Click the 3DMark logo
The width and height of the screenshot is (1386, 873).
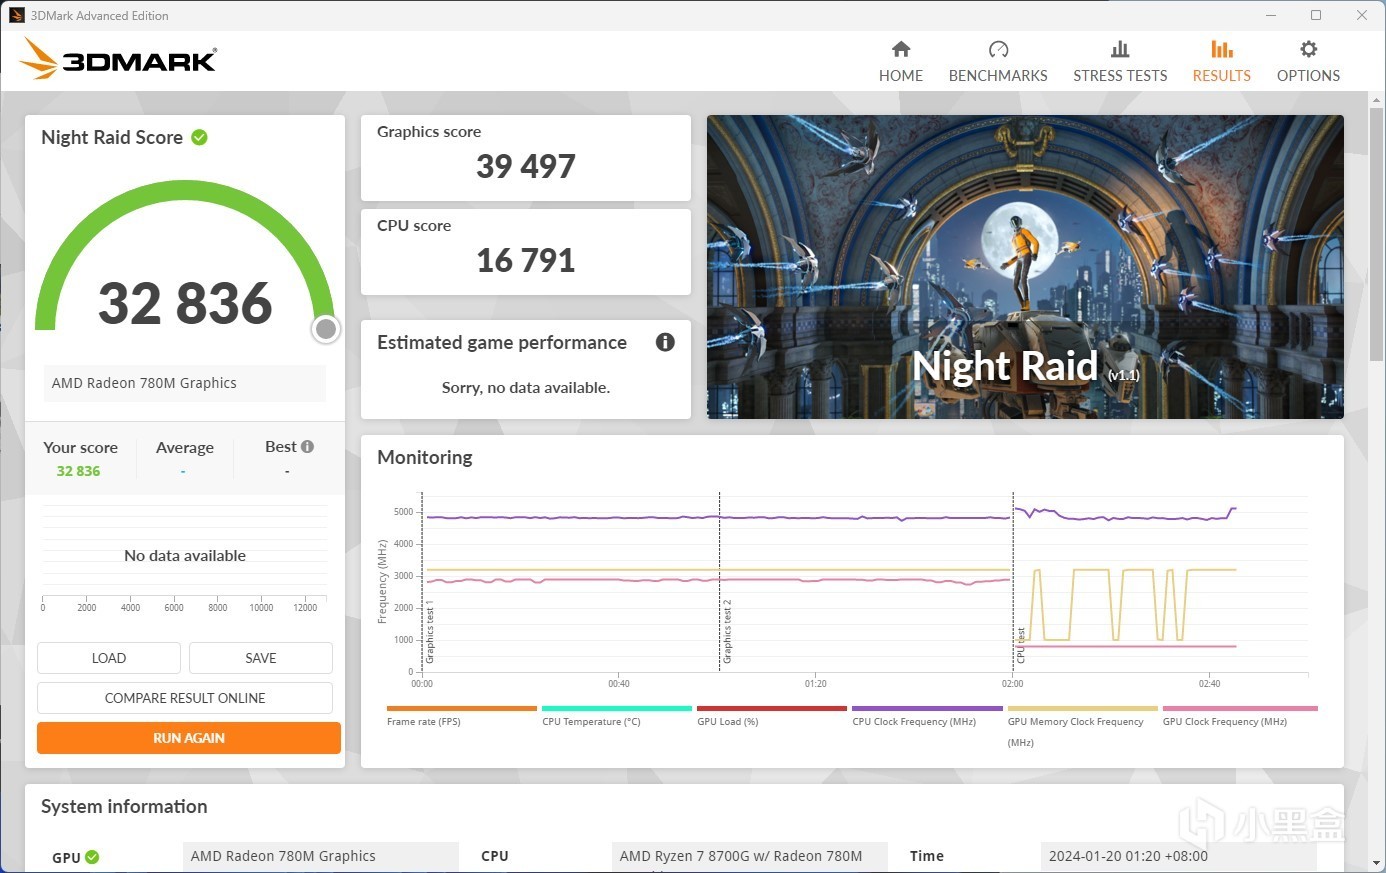(x=119, y=59)
